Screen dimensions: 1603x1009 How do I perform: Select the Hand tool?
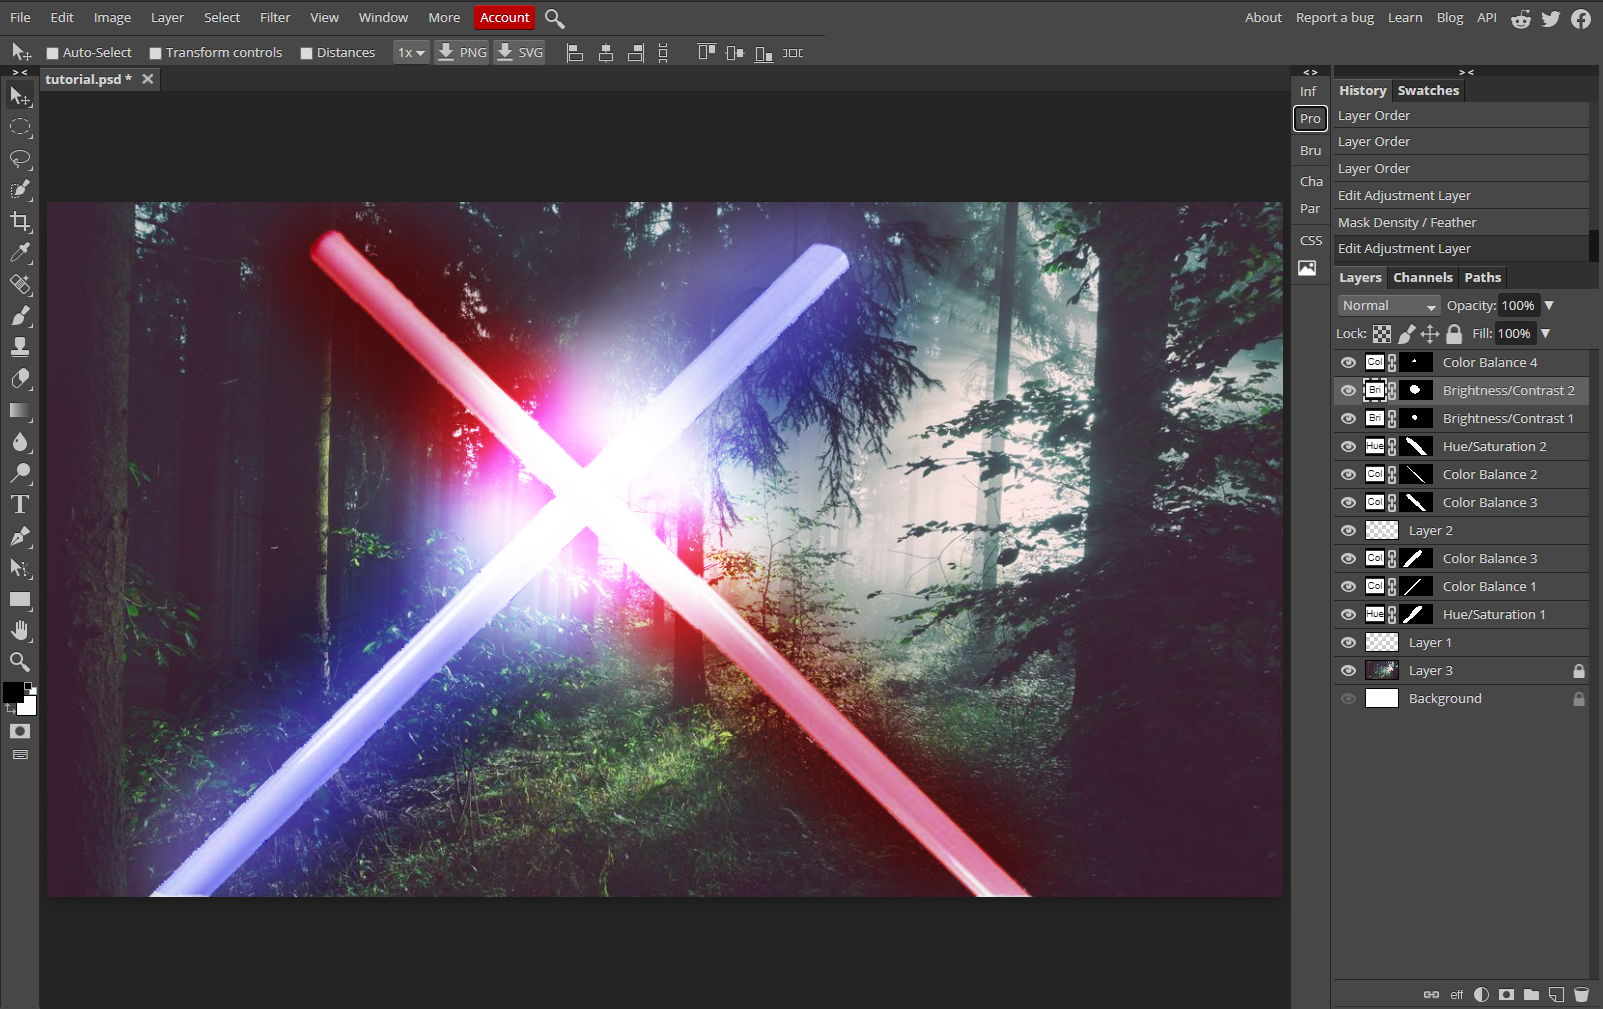coord(20,630)
